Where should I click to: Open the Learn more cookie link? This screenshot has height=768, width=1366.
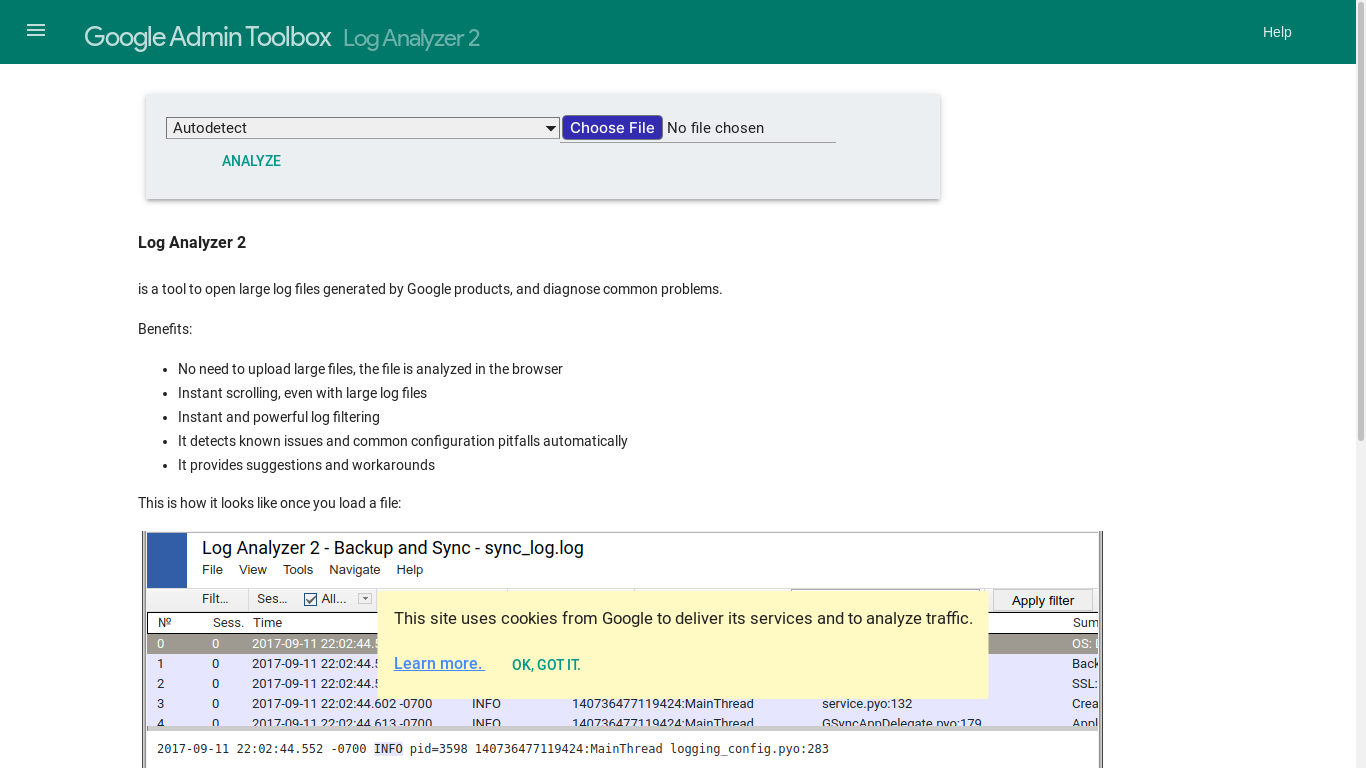pyautogui.click(x=439, y=664)
